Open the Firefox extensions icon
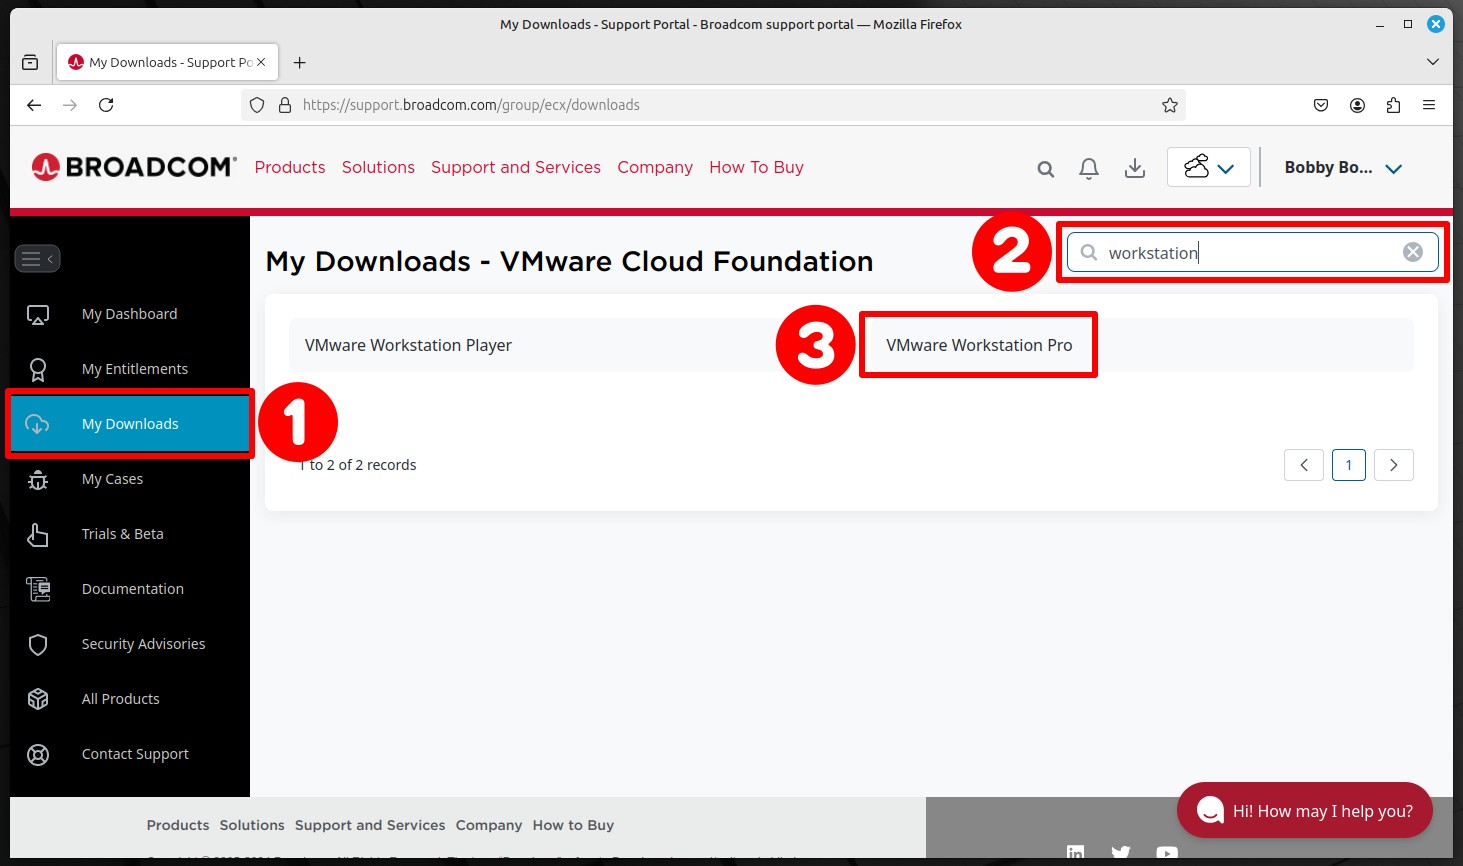The width and height of the screenshot is (1463, 866). tap(1393, 105)
